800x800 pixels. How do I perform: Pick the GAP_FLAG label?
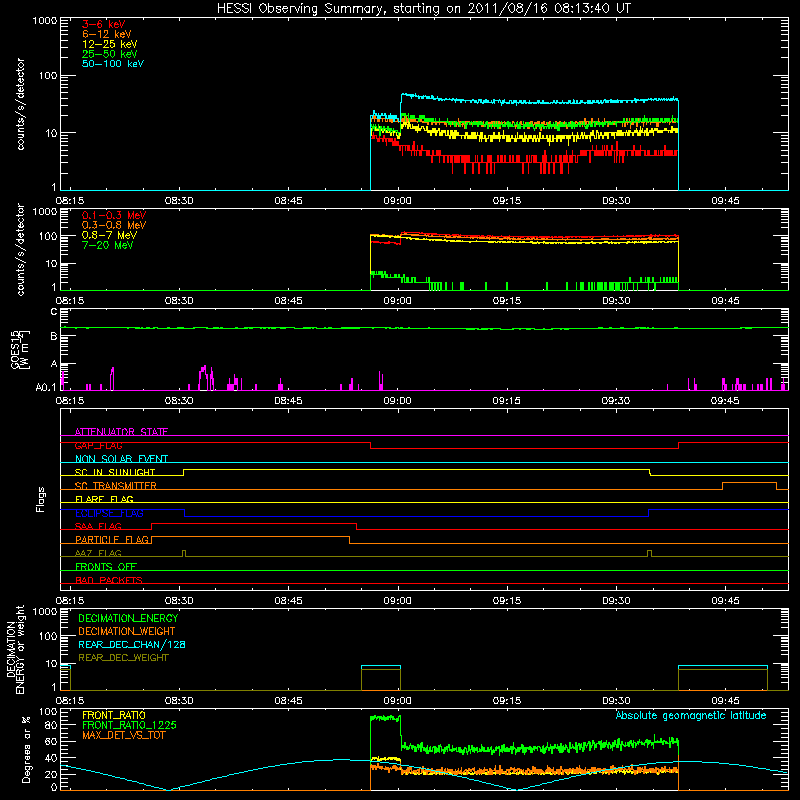pyautogui.click(x=98, y=445)
